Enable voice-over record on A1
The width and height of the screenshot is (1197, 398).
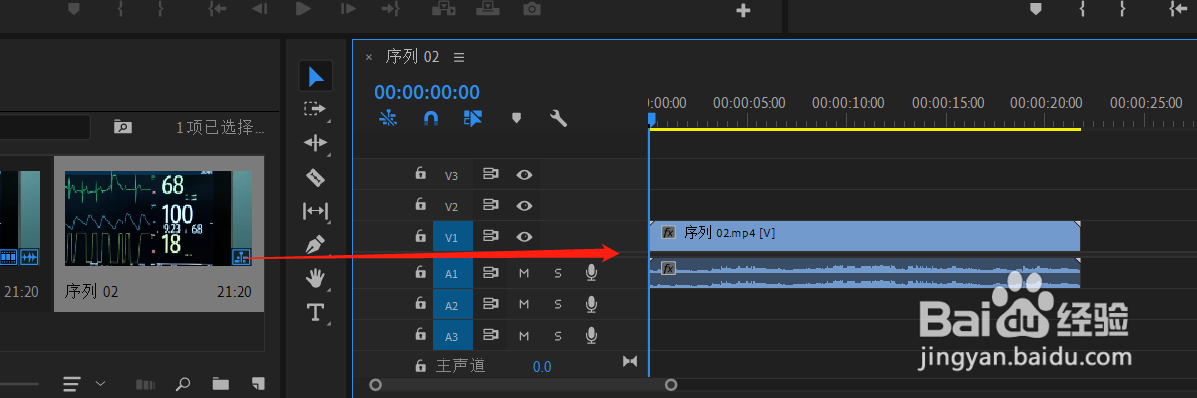point(591,273)
